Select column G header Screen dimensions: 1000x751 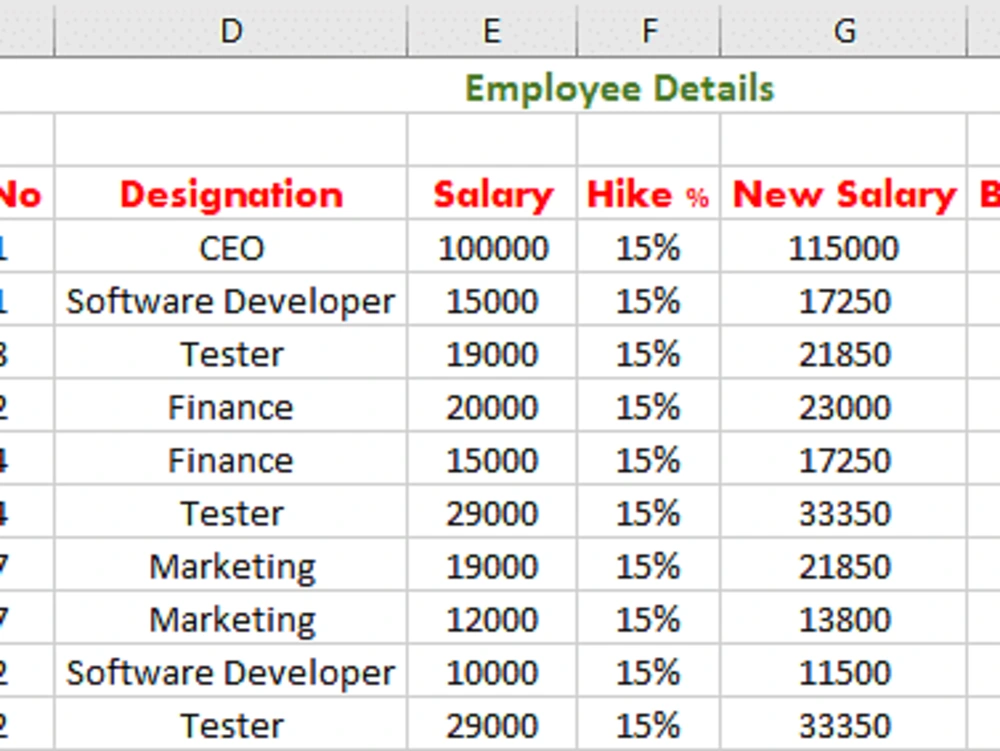(x=844, y=30)
